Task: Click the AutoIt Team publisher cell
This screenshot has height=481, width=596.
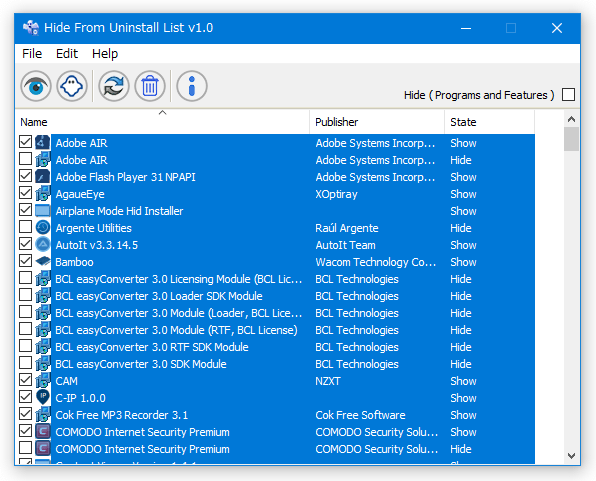Action: click(x=345, y=245)
